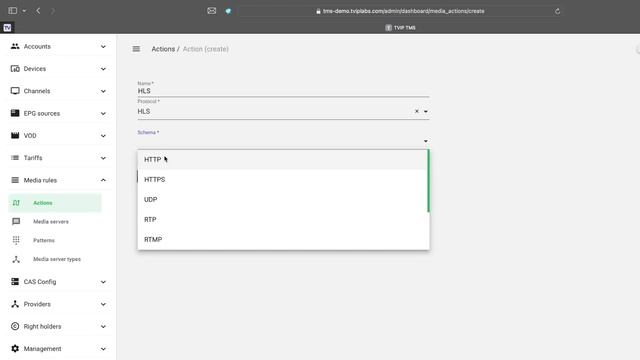640x360 pixels.
Task: Click the Media rules icon
Action: pyautogui.click(x=15, y=180)
